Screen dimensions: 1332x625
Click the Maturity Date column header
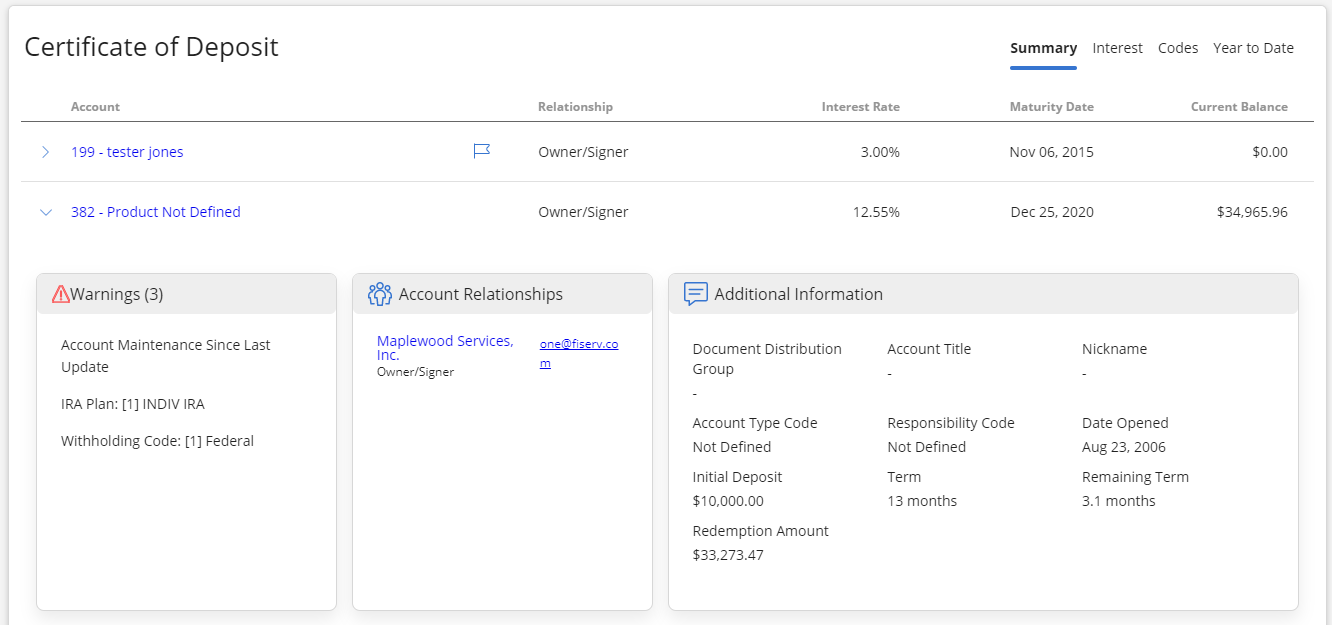tap(1051, 107)
